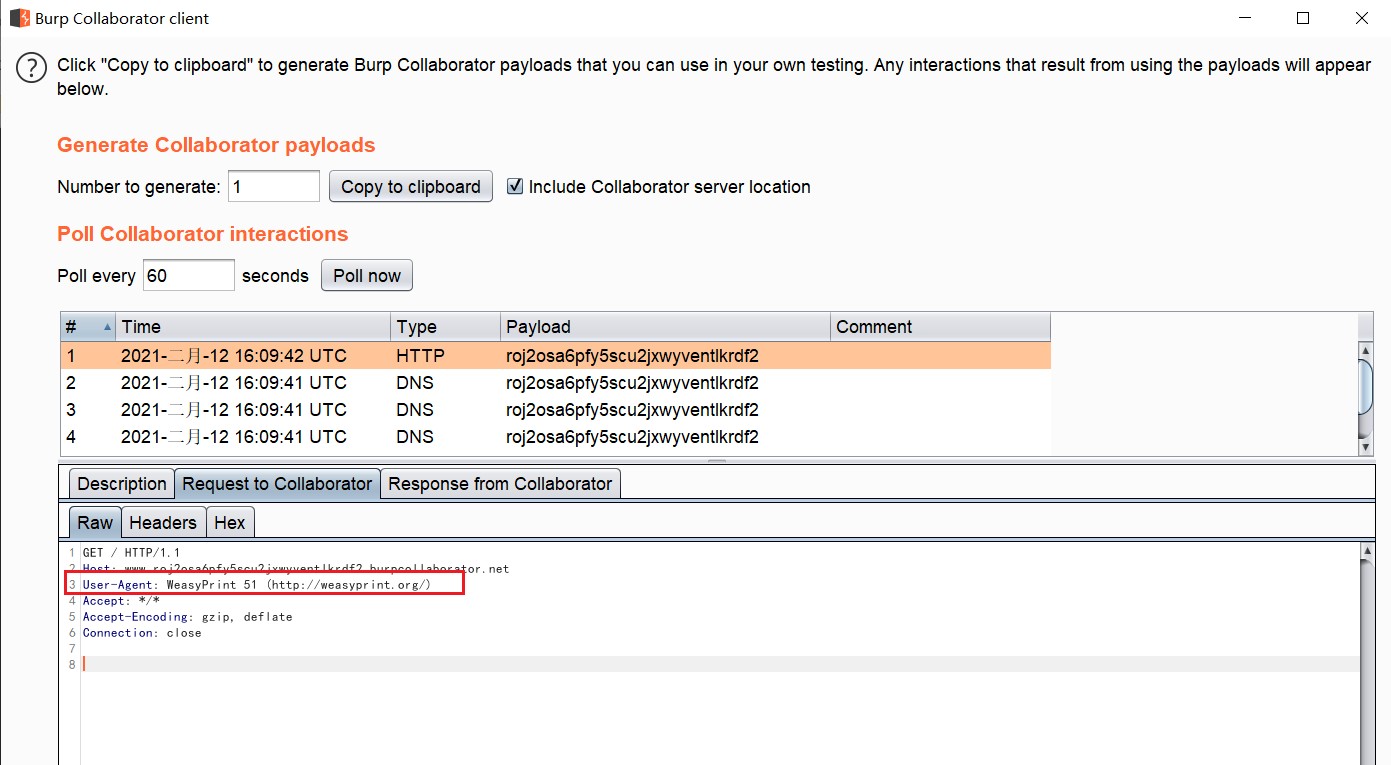1391x765 pixels.
Task: Click the Accept: */* header line
Action: pos(121,601)
